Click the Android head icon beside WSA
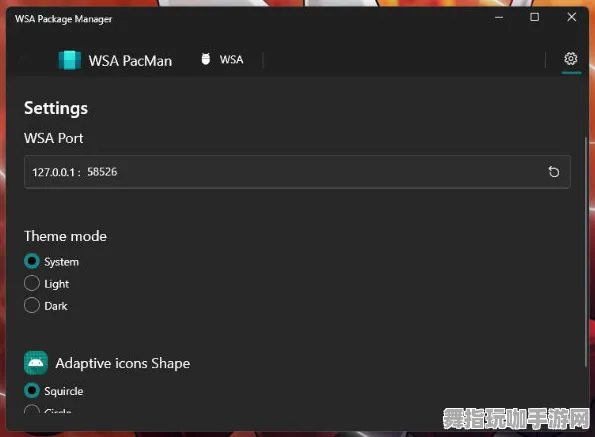Viewport: 595px width, 437px height. [206, 59]
